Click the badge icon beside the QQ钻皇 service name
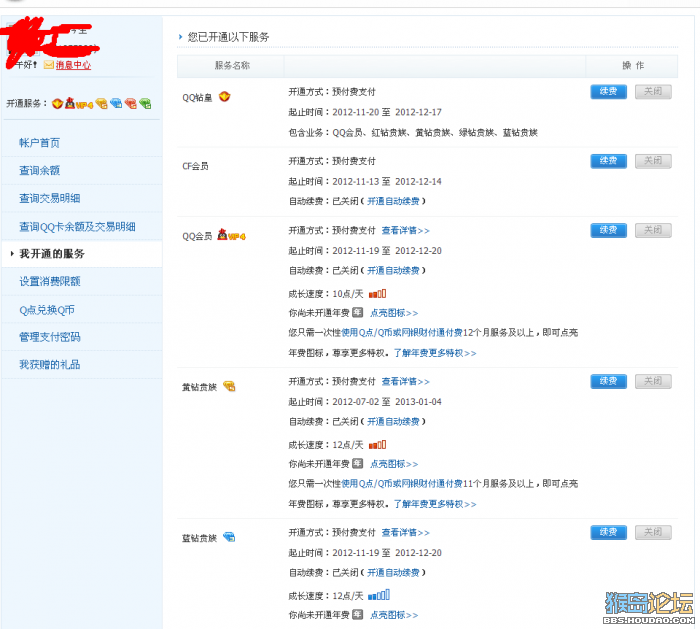Viewport: 700px width, 629px height. (x=224, y=96)
